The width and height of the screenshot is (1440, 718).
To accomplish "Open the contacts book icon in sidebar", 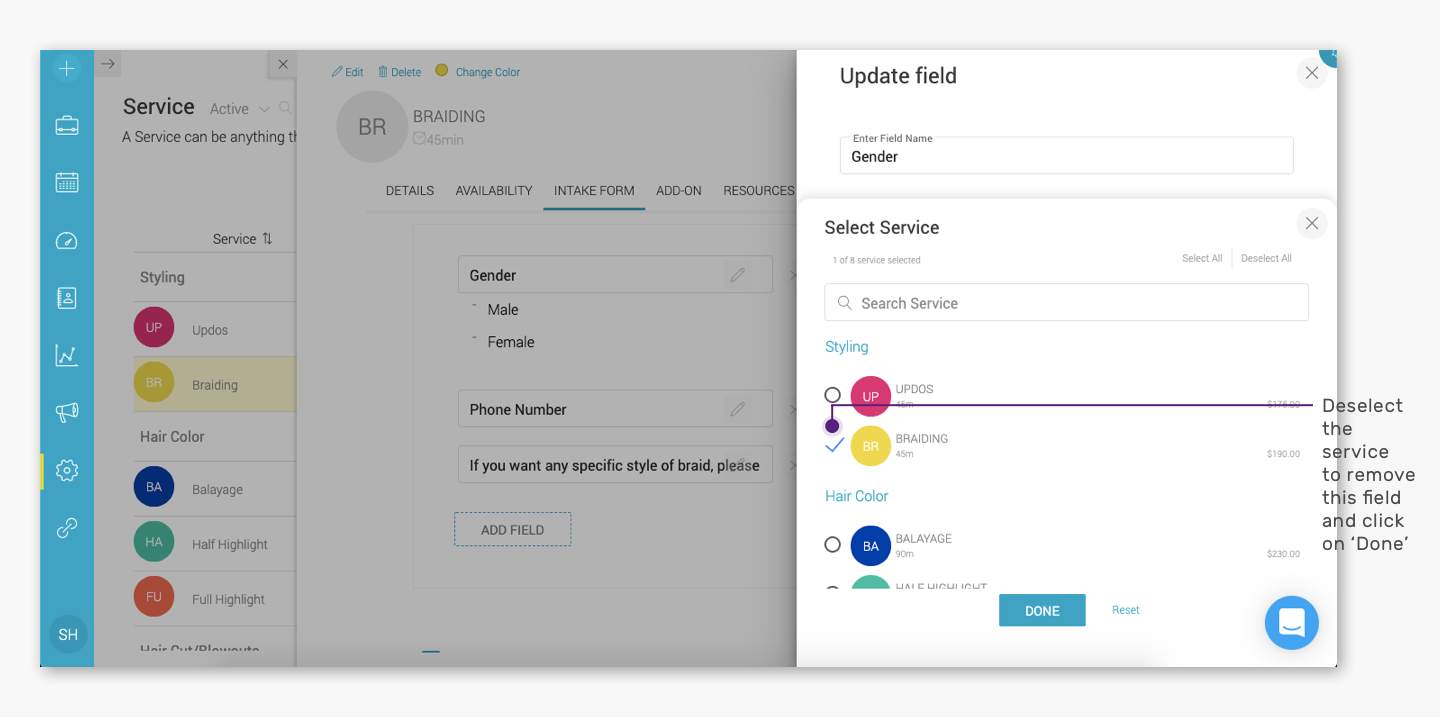I will click(x=67, y=297).
